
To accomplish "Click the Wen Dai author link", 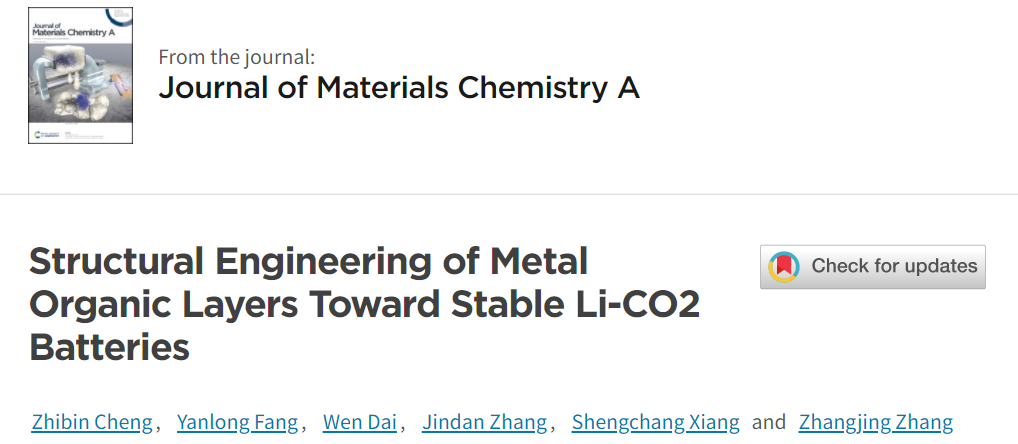I will (x=359, y=422).
